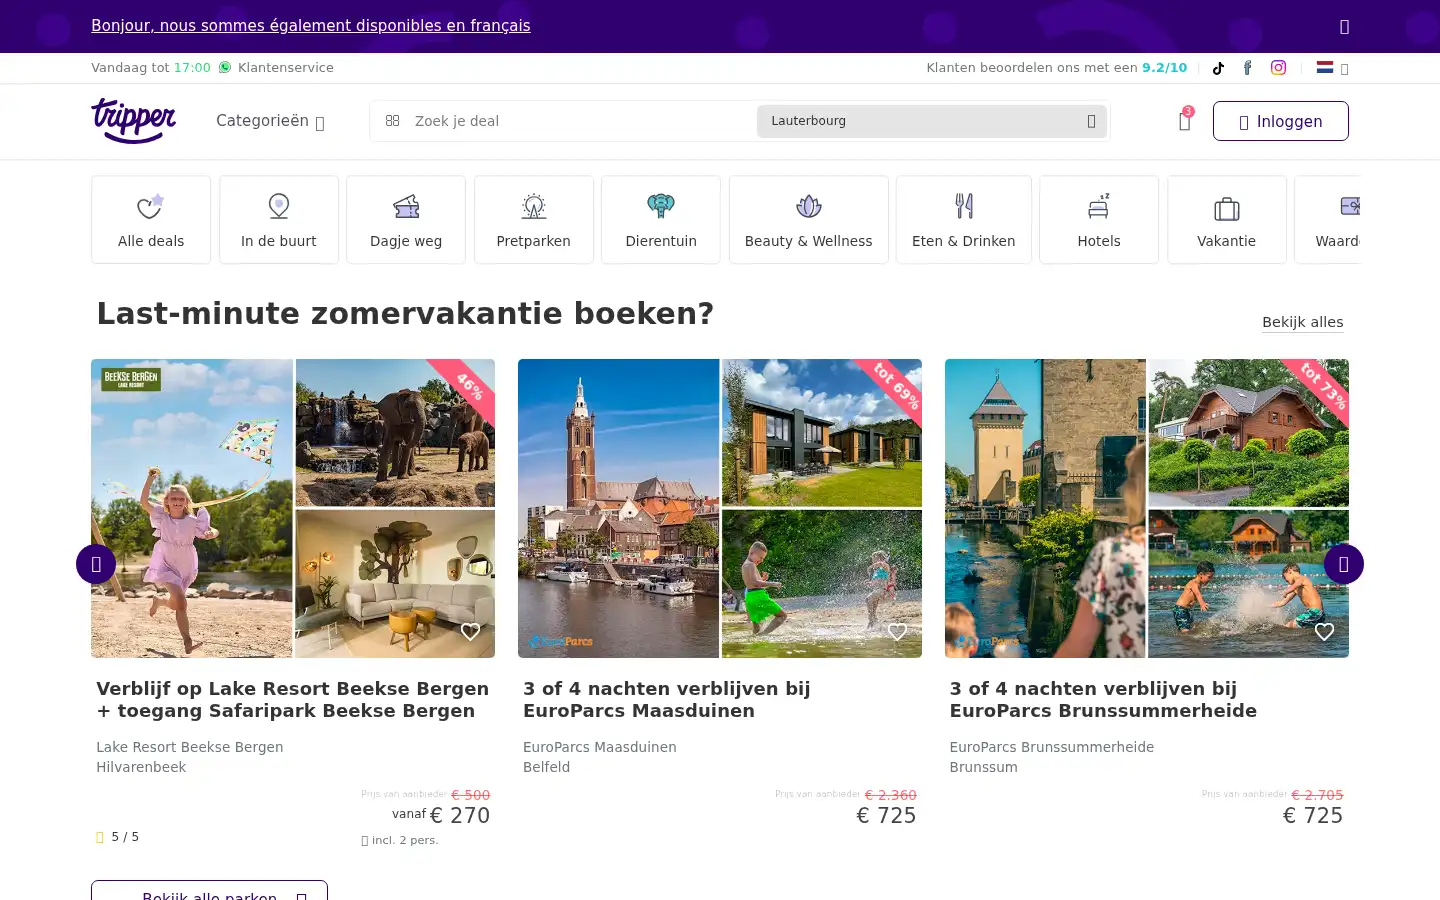Select the partially visible Waardebon category

[1328, 220]
